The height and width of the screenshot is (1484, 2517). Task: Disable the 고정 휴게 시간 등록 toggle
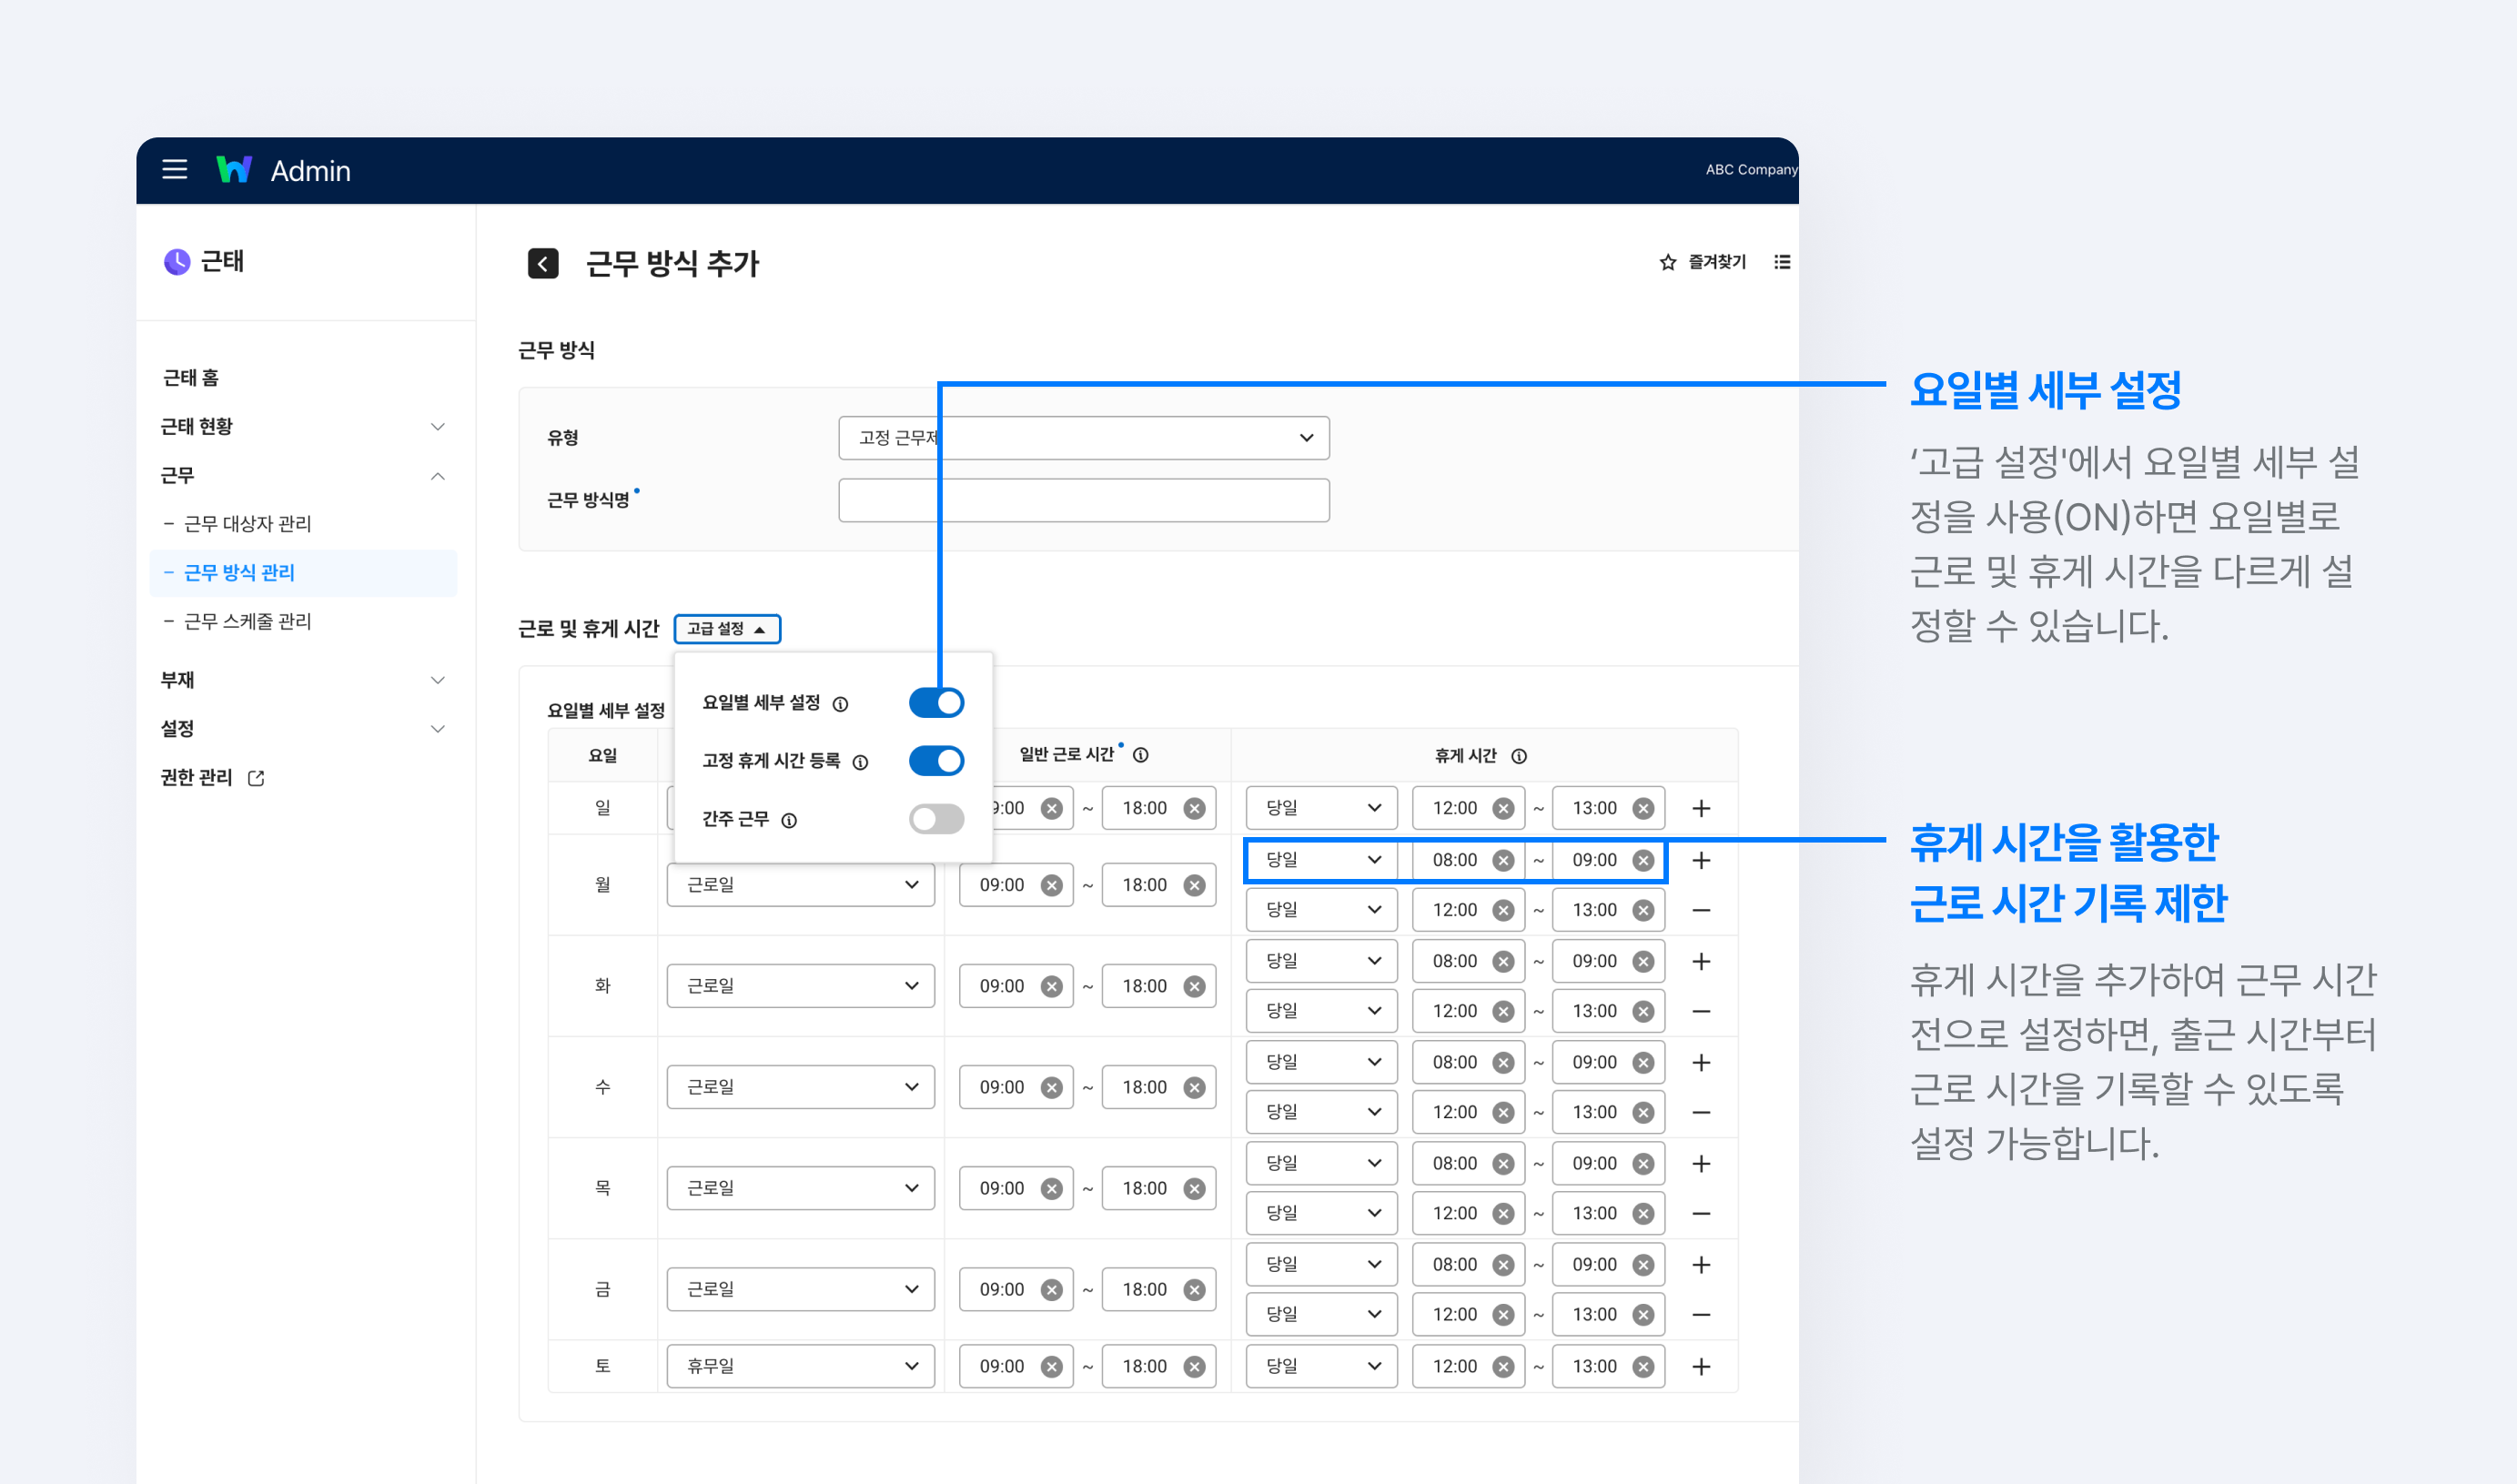point(936,760)
